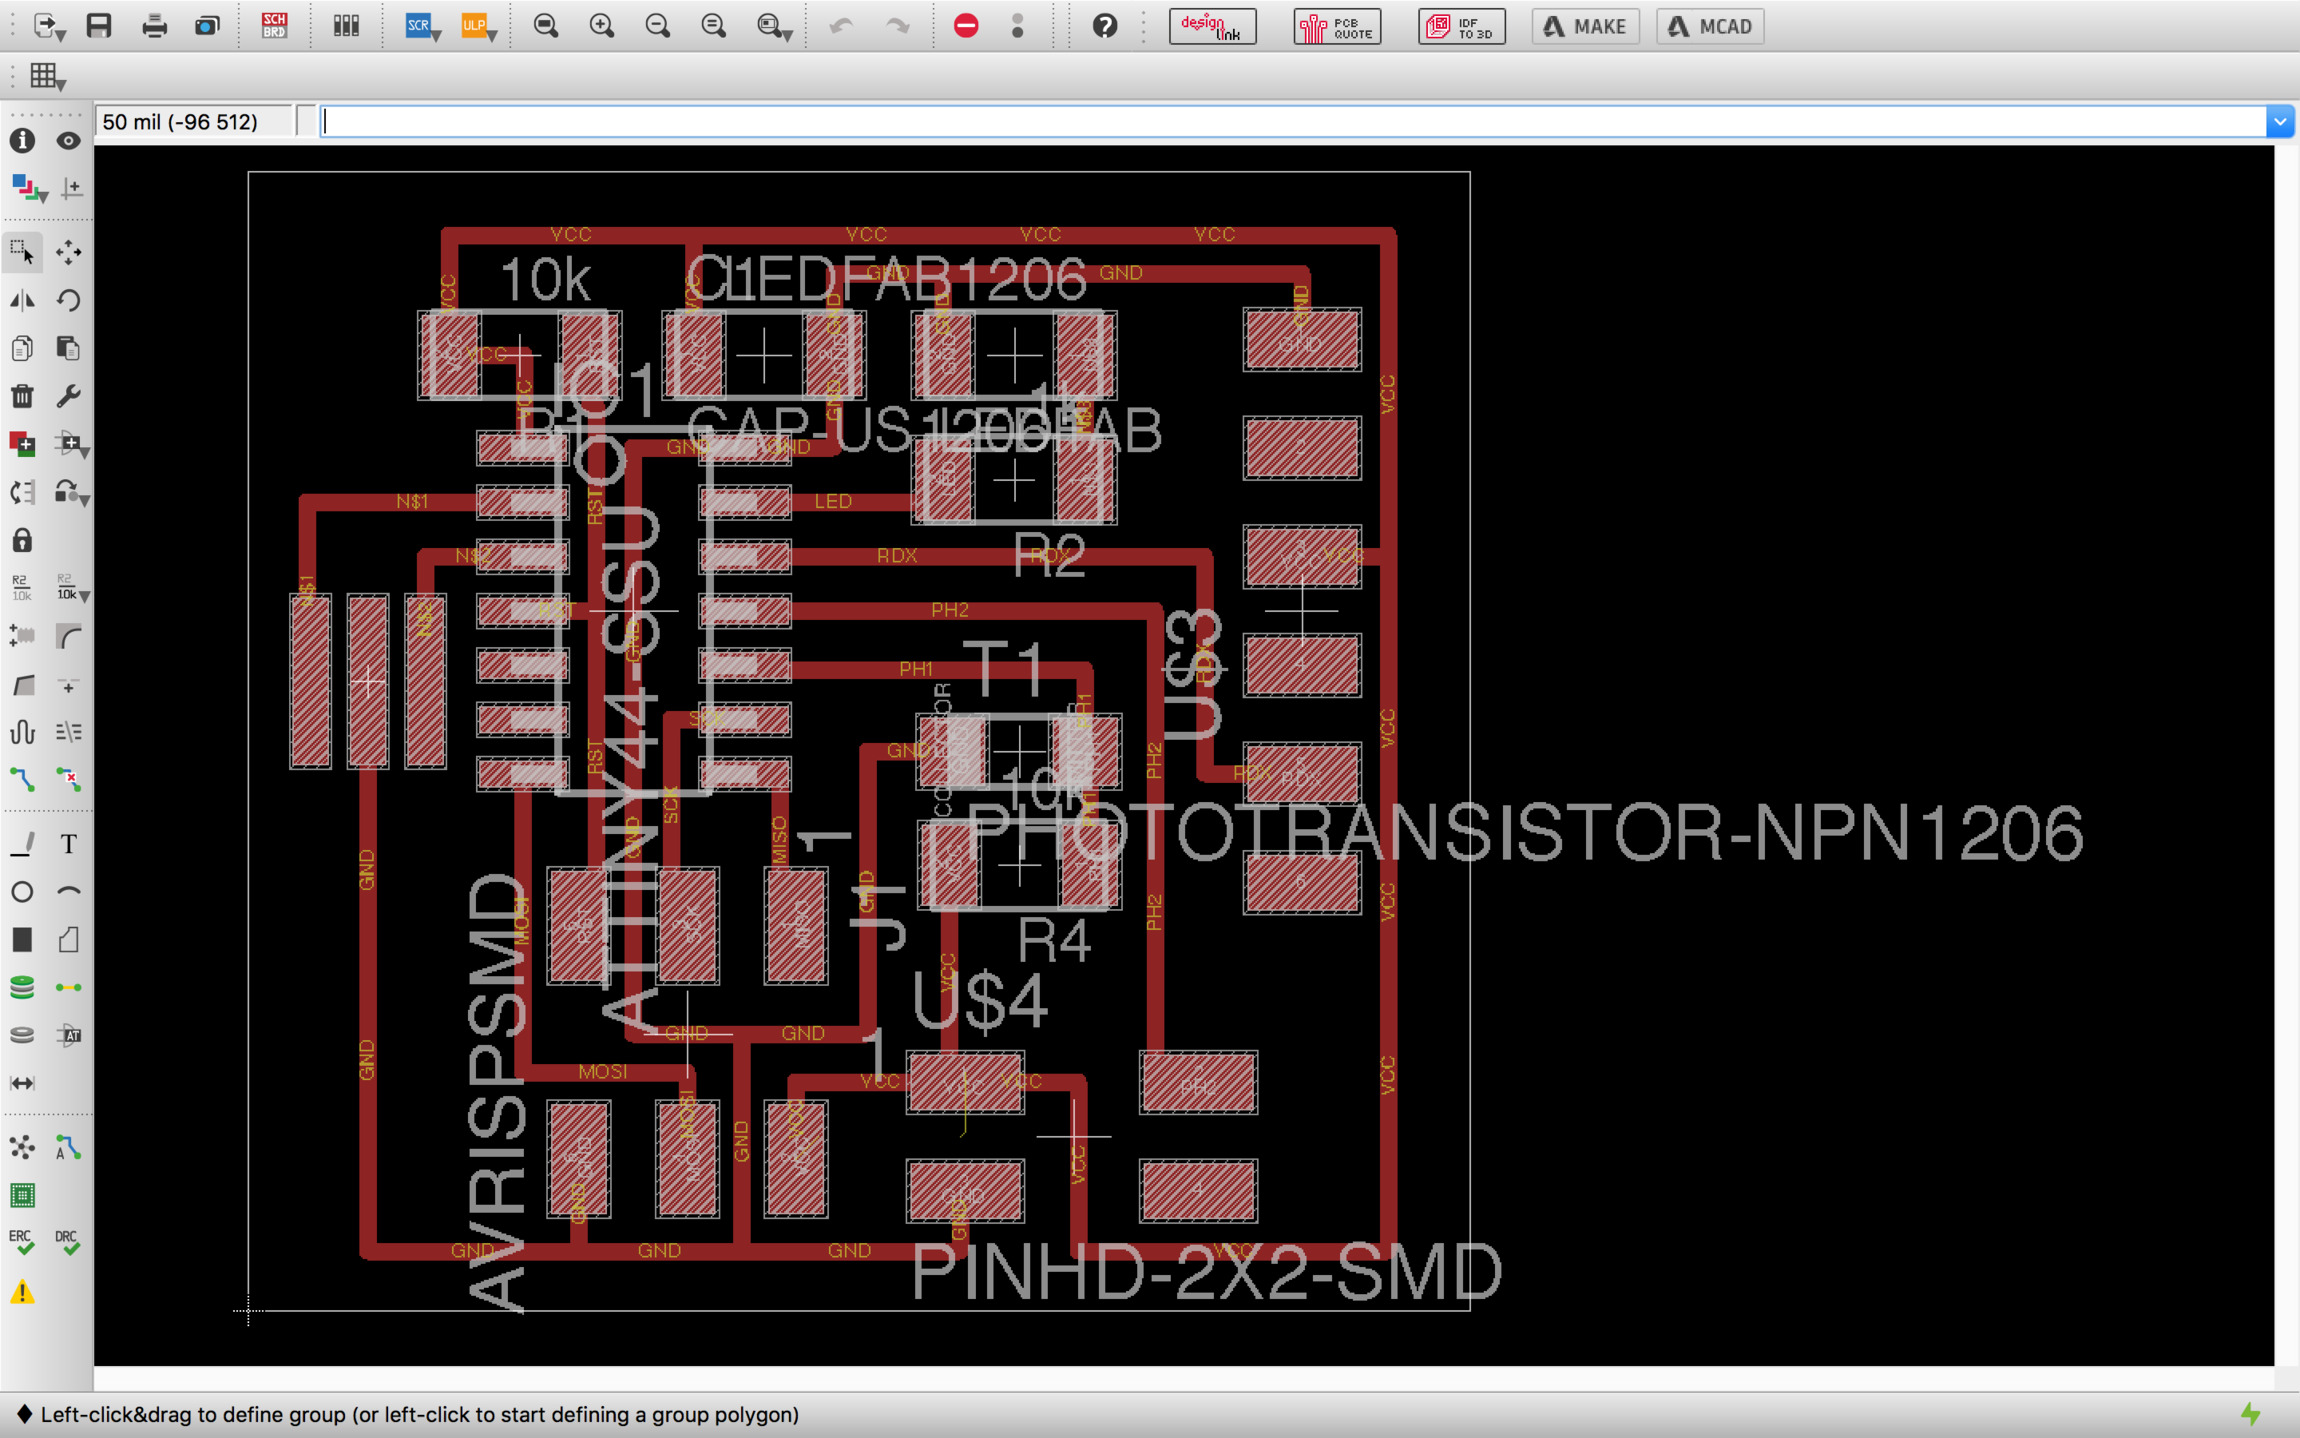The height and width of the screenshot is (1438, 2300).
Task: Select the Add part tool
Action: [x=22, y=444]
